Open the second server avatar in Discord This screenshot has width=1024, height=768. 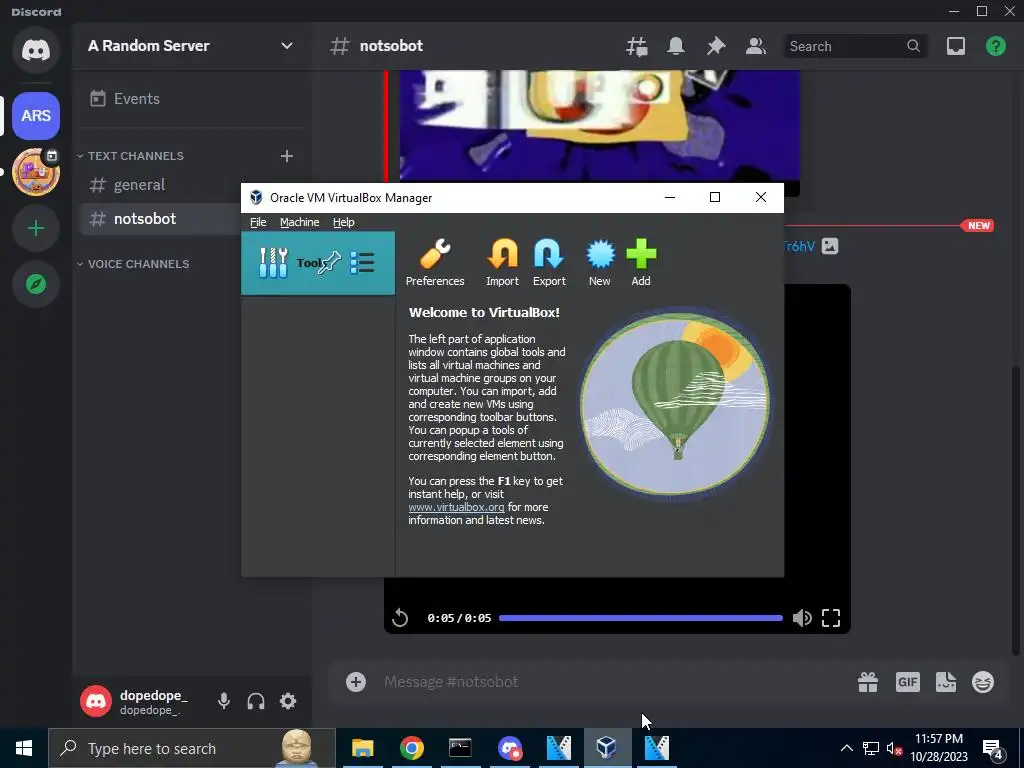36,172
